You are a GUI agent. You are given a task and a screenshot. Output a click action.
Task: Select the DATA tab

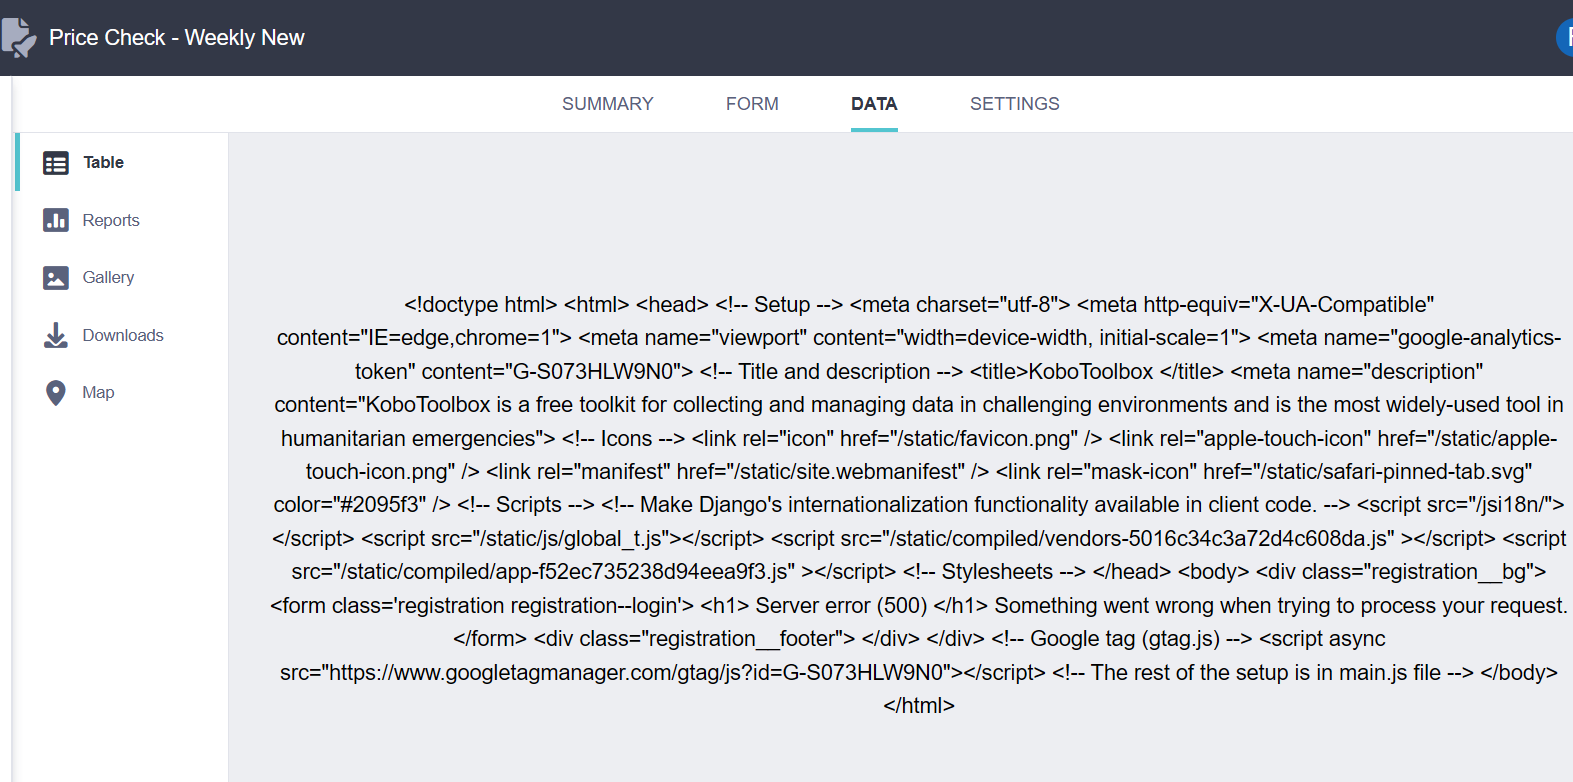point(874,104)
